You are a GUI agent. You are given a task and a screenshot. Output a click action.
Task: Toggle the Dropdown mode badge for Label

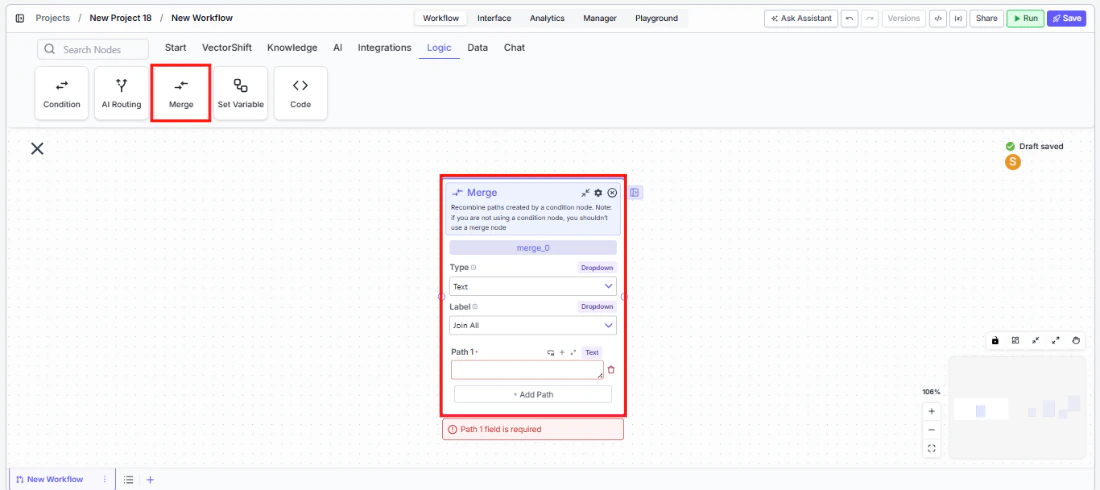597,307
